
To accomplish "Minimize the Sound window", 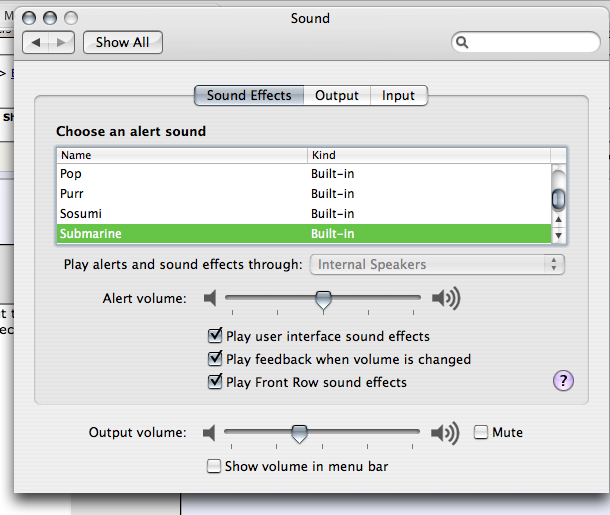I will [x=50, y=18].
